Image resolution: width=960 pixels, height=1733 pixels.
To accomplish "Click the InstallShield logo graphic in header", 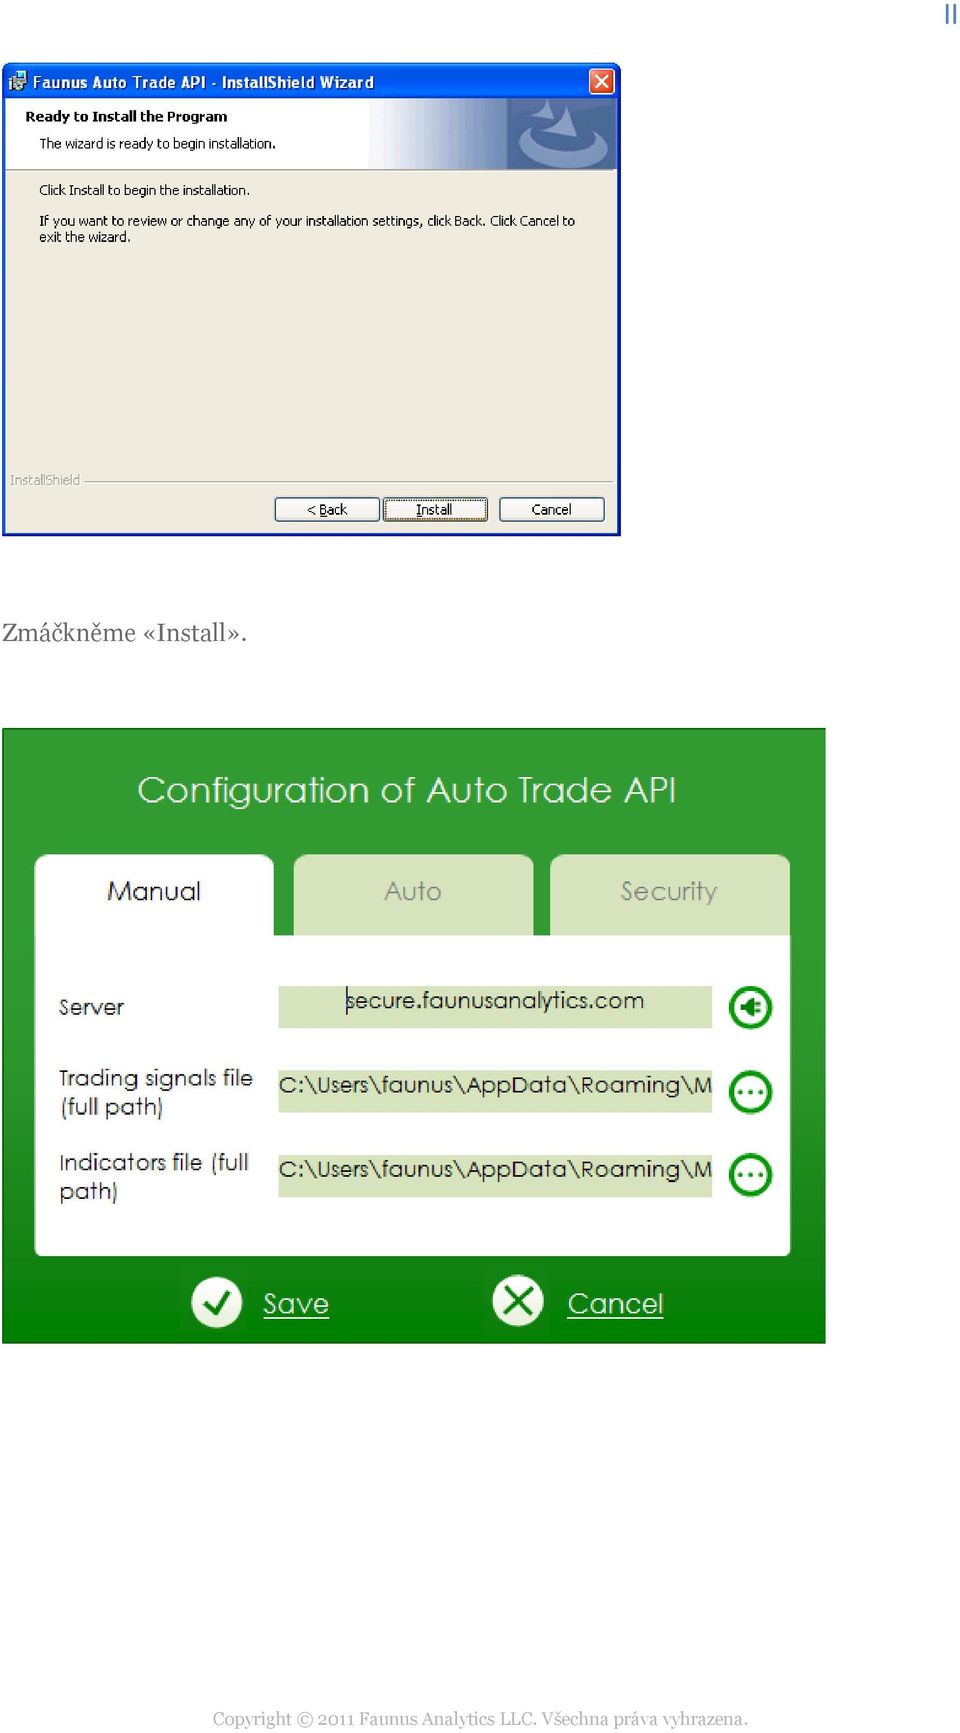I will [562, 134].
